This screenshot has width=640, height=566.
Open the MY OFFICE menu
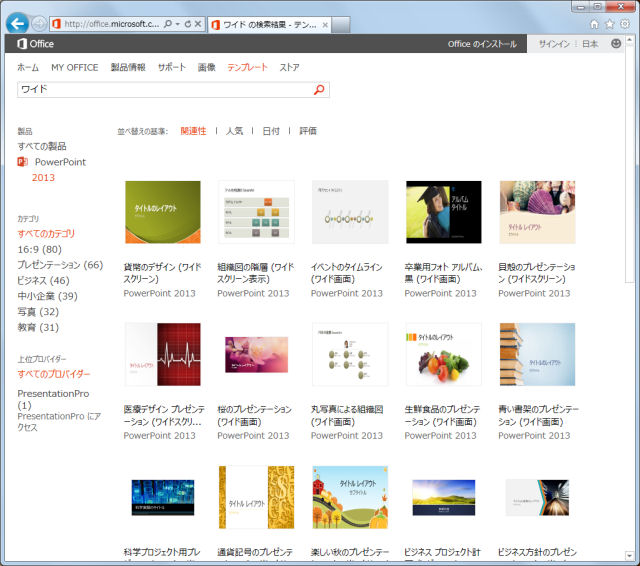(75, 67)
